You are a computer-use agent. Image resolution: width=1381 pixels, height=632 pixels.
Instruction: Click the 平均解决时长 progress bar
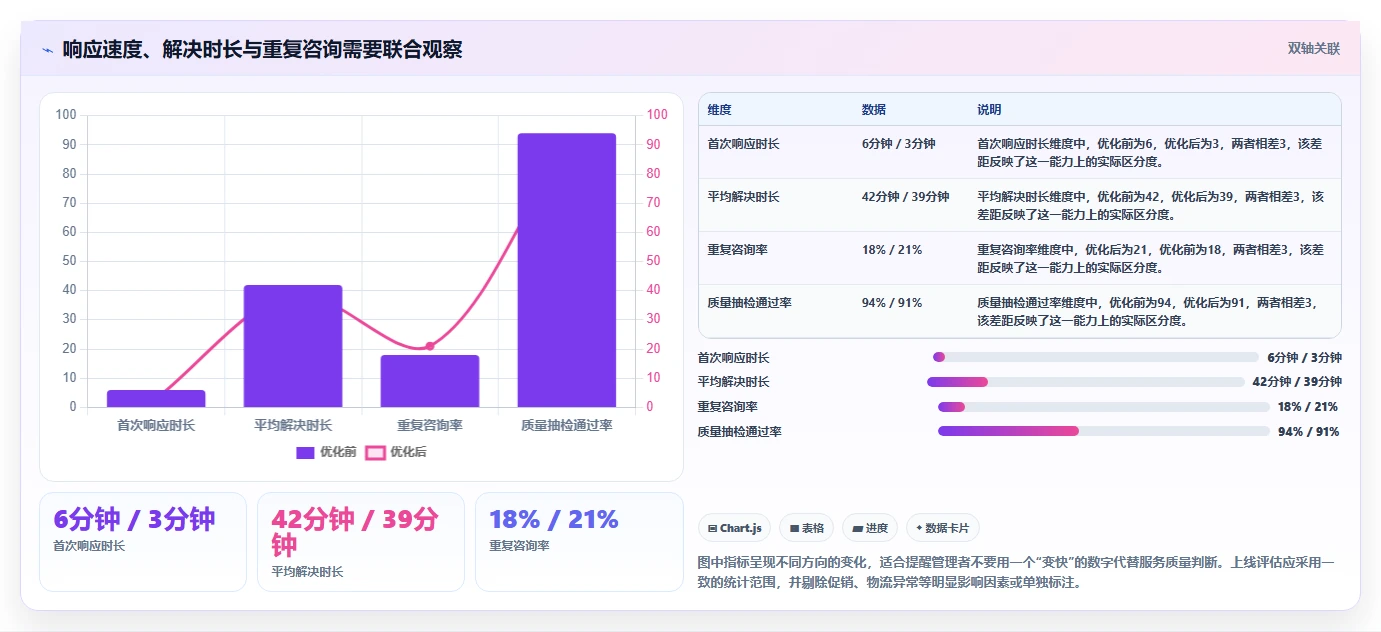(1085, 381)
